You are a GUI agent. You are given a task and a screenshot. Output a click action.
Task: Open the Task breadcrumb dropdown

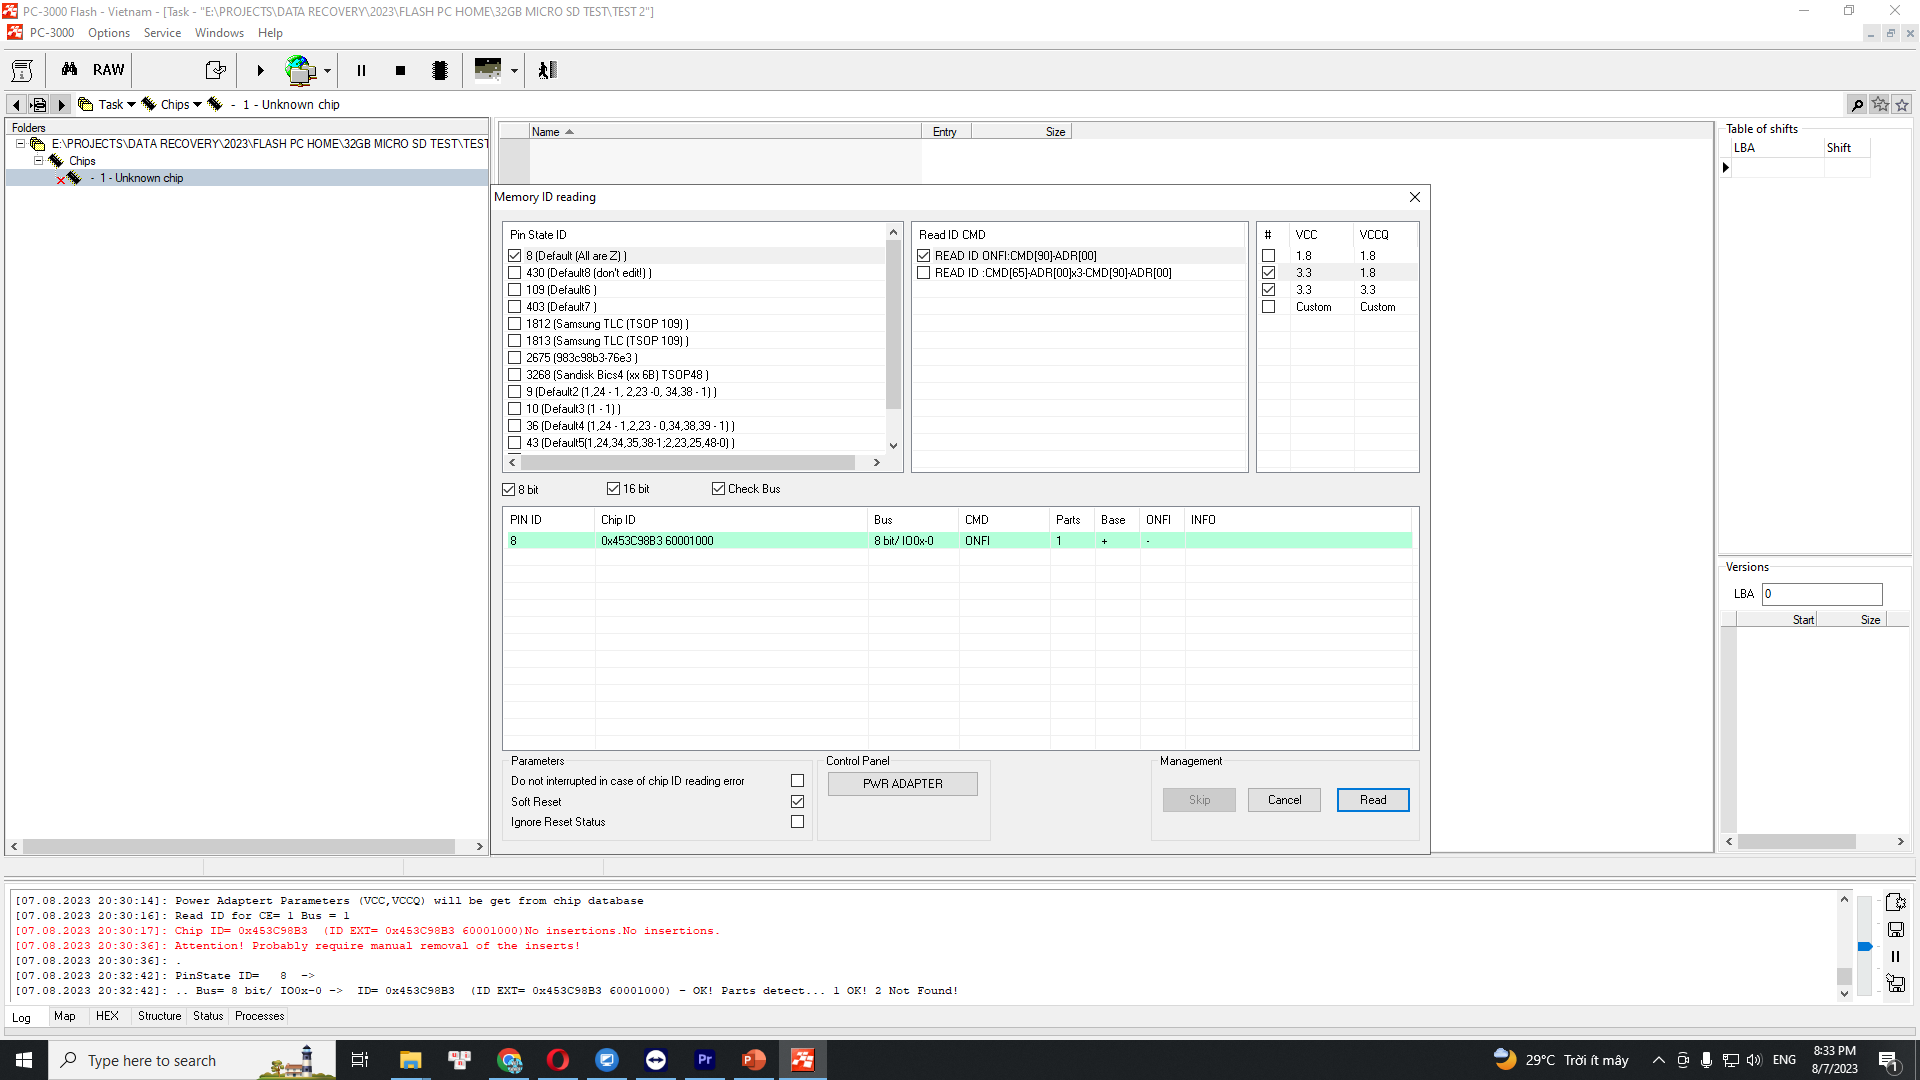tap(131, 105)
